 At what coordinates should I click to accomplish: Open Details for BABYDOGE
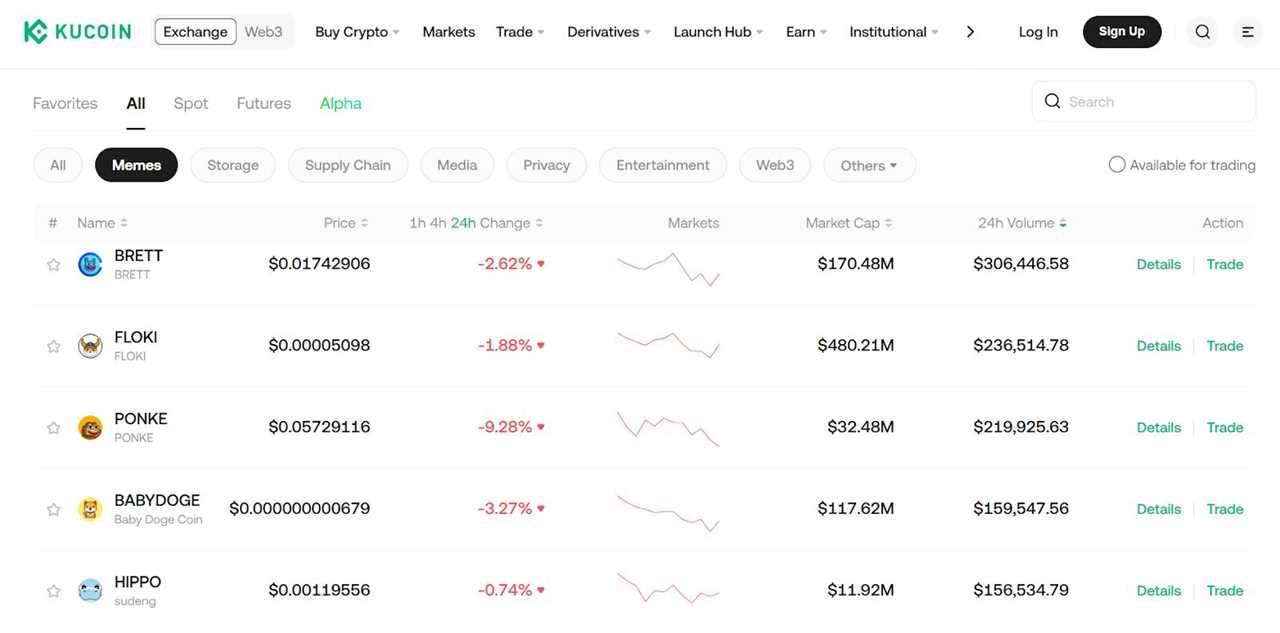pos(1158,508)
